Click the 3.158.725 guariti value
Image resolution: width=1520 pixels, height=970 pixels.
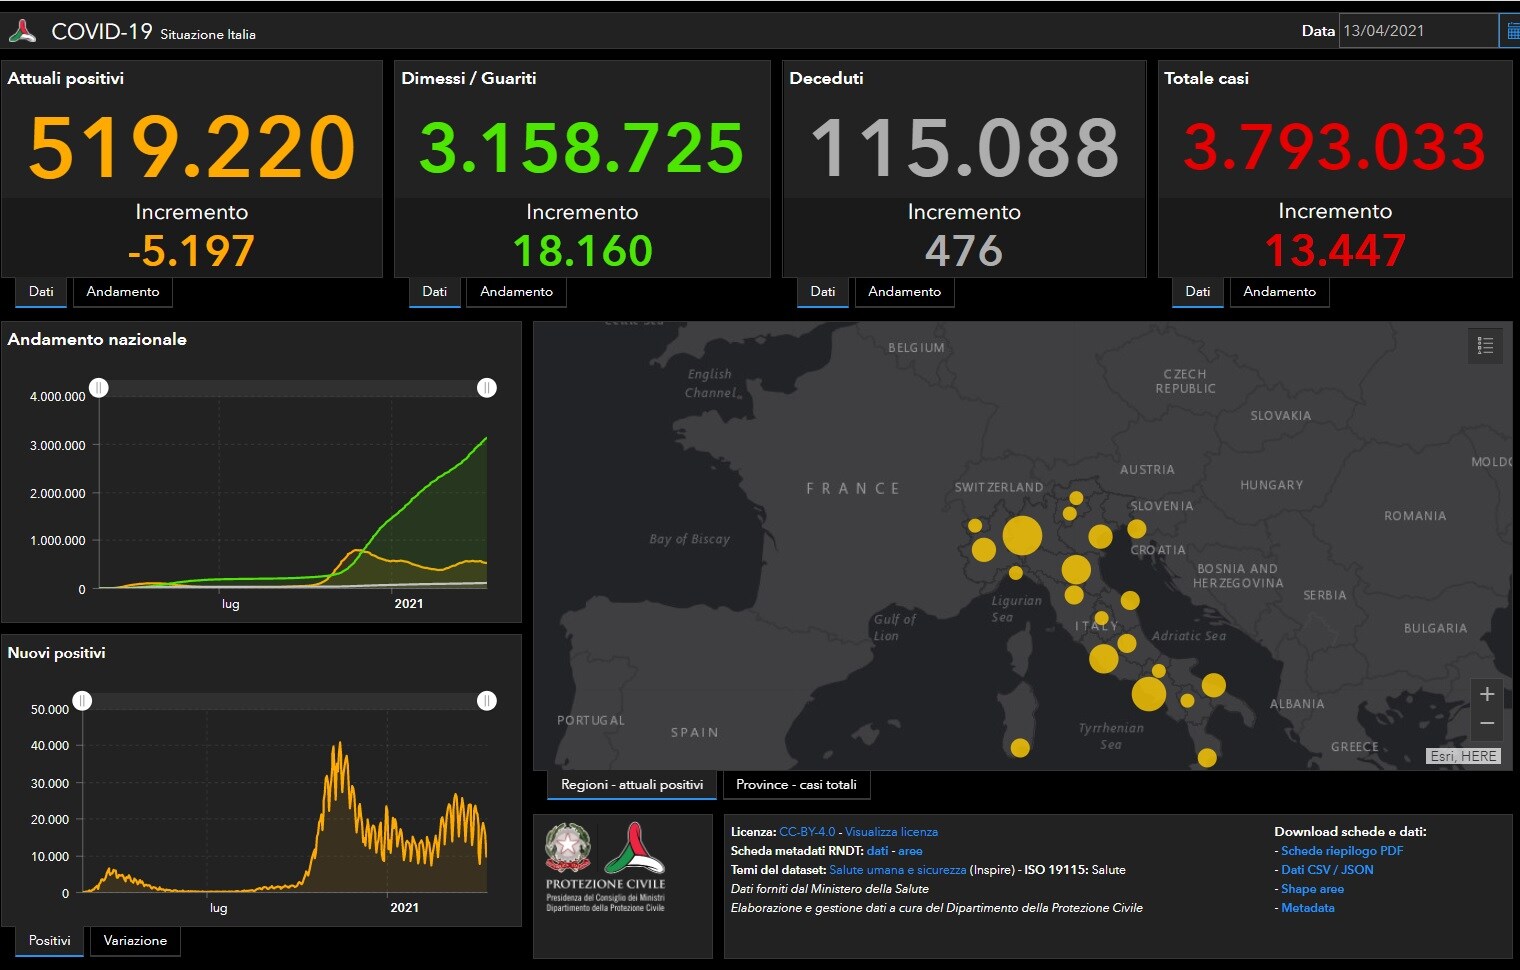[x=582, y=148]
